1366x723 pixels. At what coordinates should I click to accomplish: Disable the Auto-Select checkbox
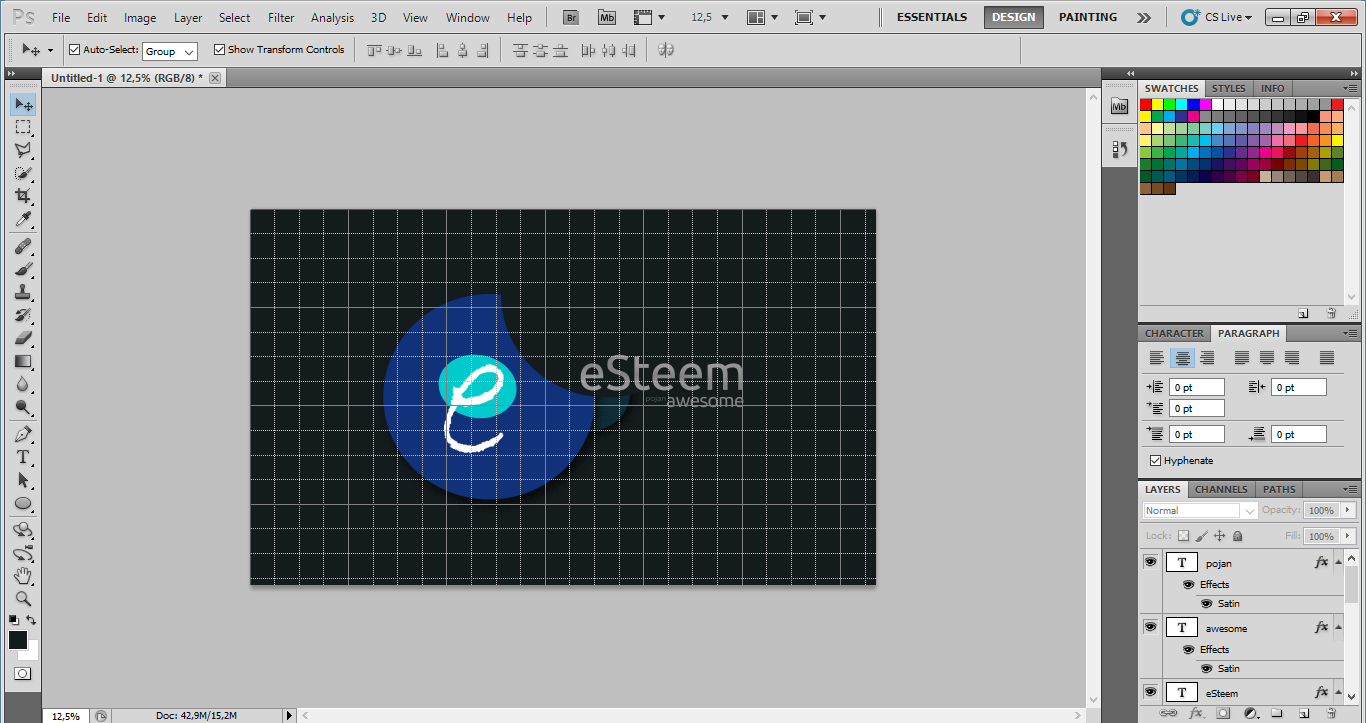(x=73, y=48)
